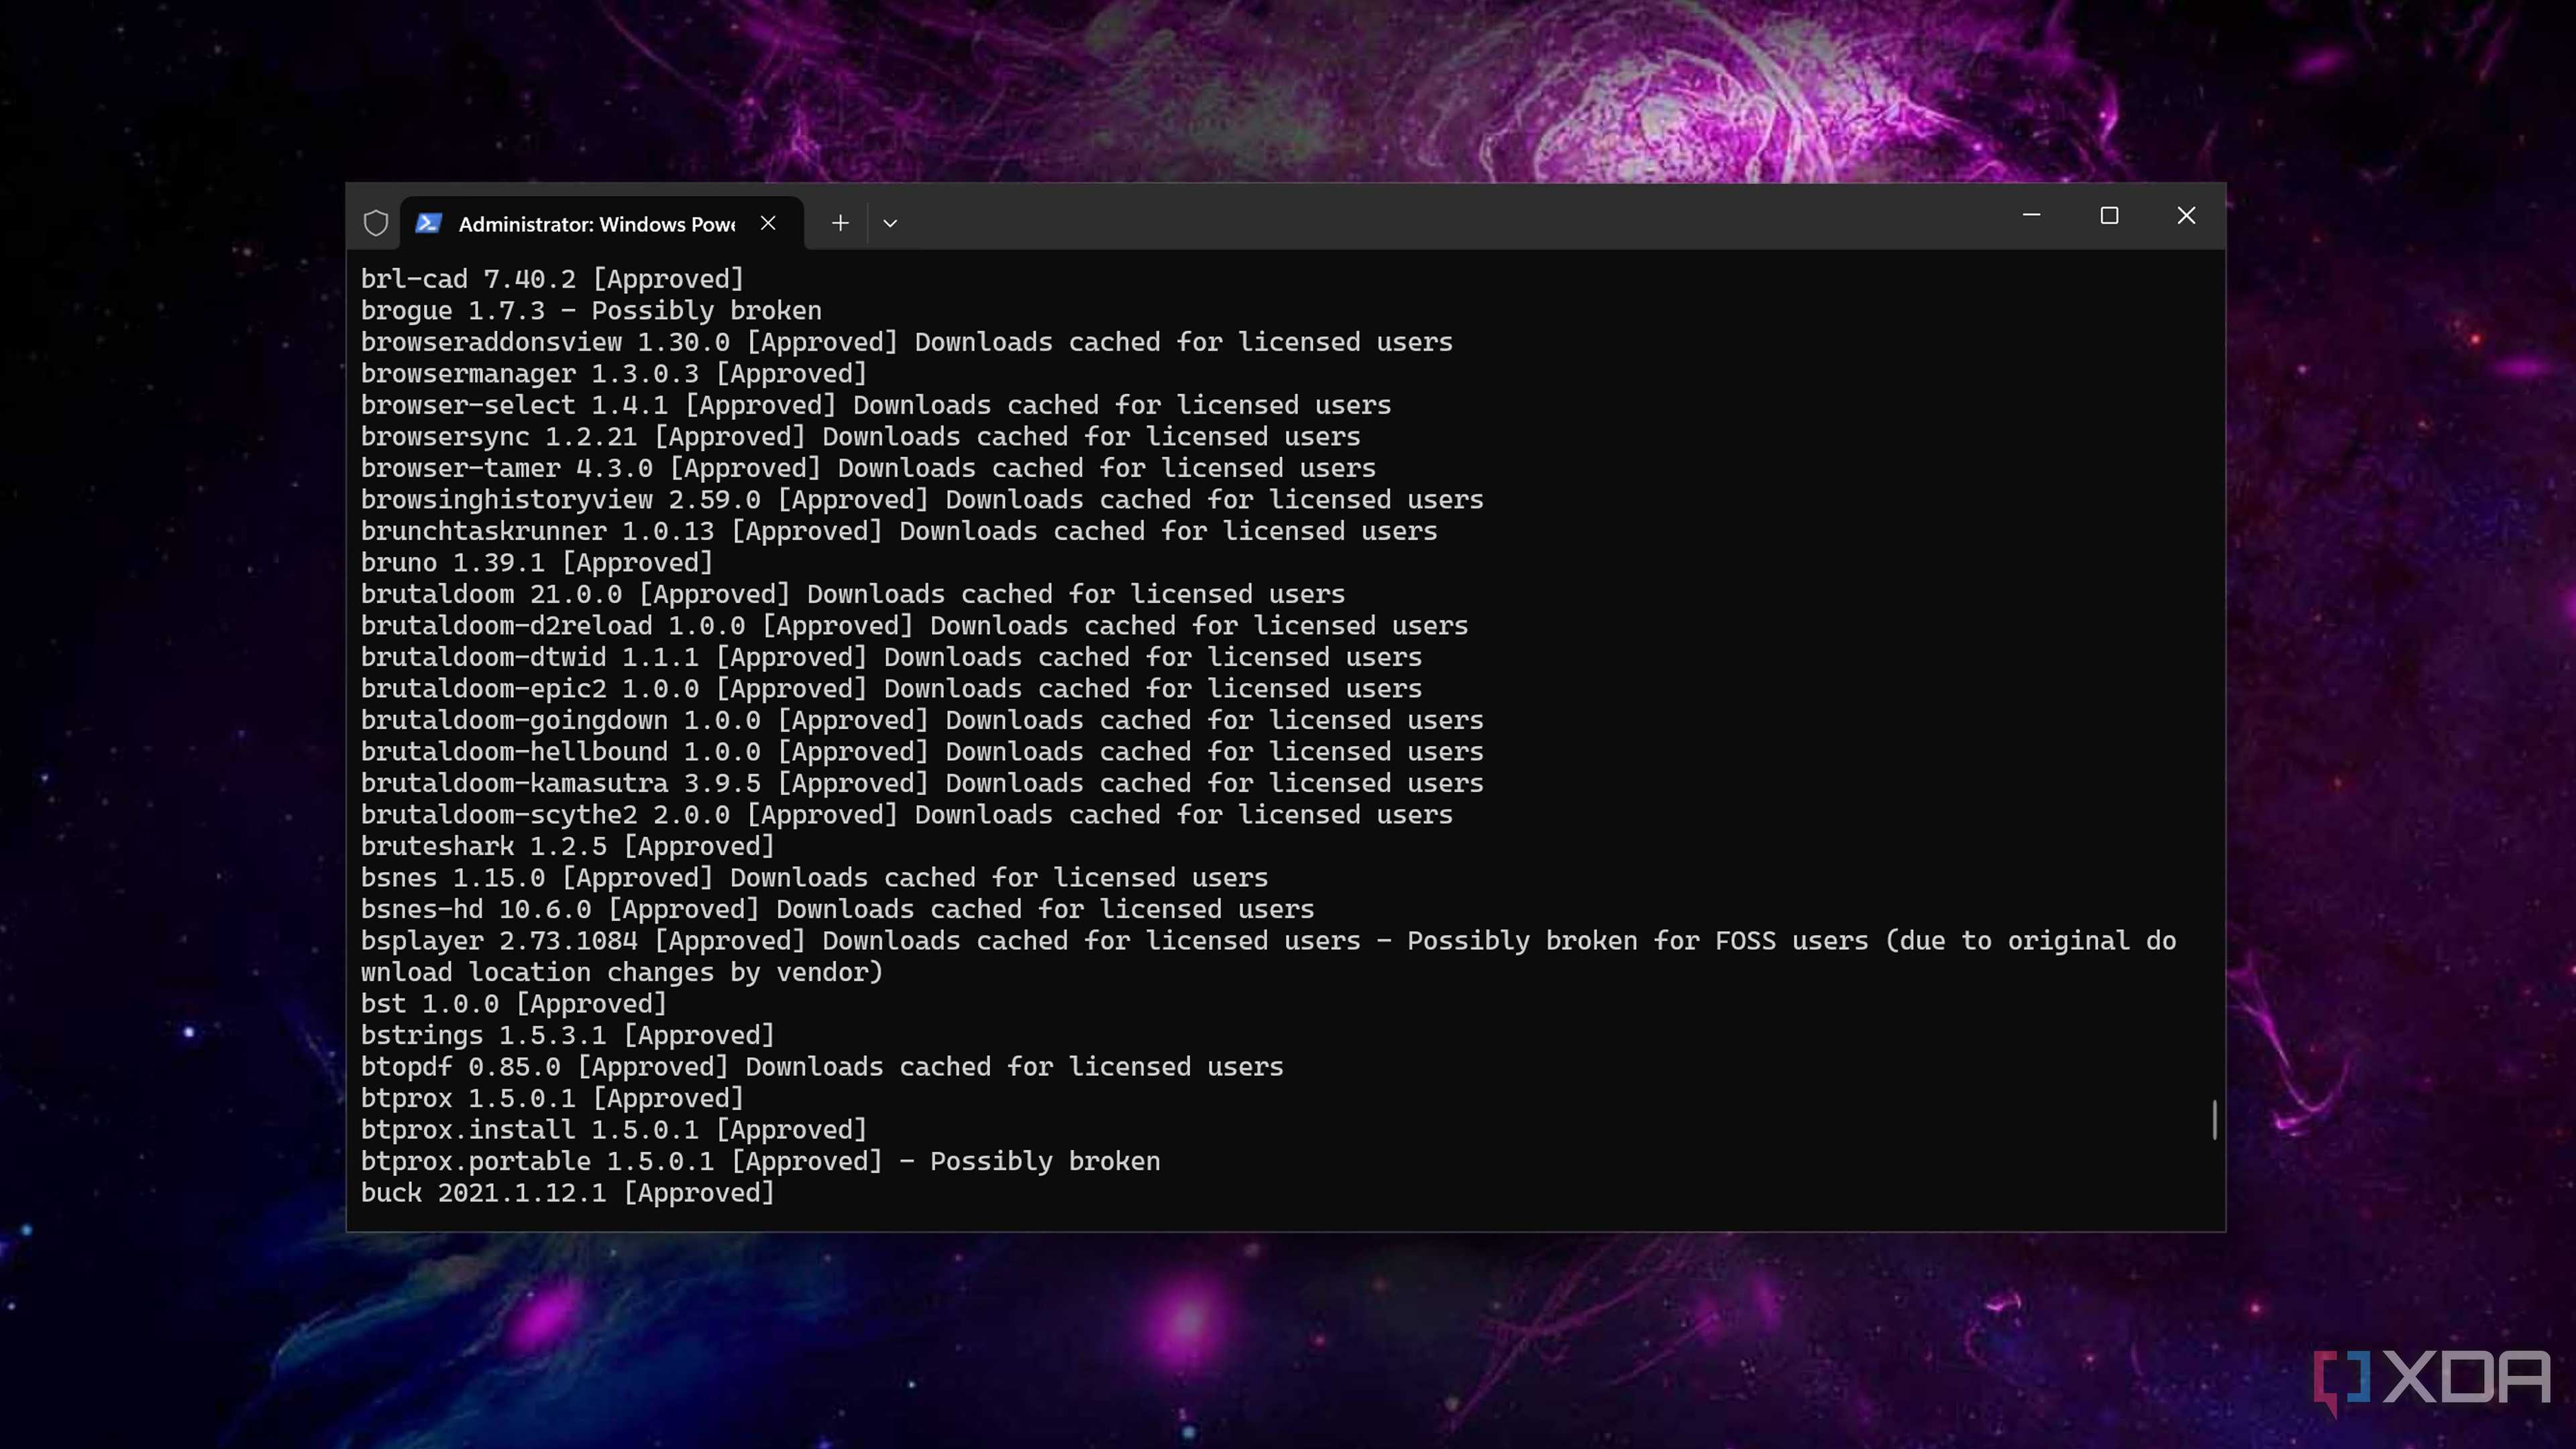Click the brutaldoom-d2reload 1.0.0 line
This screenshot has height=1449, width=2576.
click(914, 626)
